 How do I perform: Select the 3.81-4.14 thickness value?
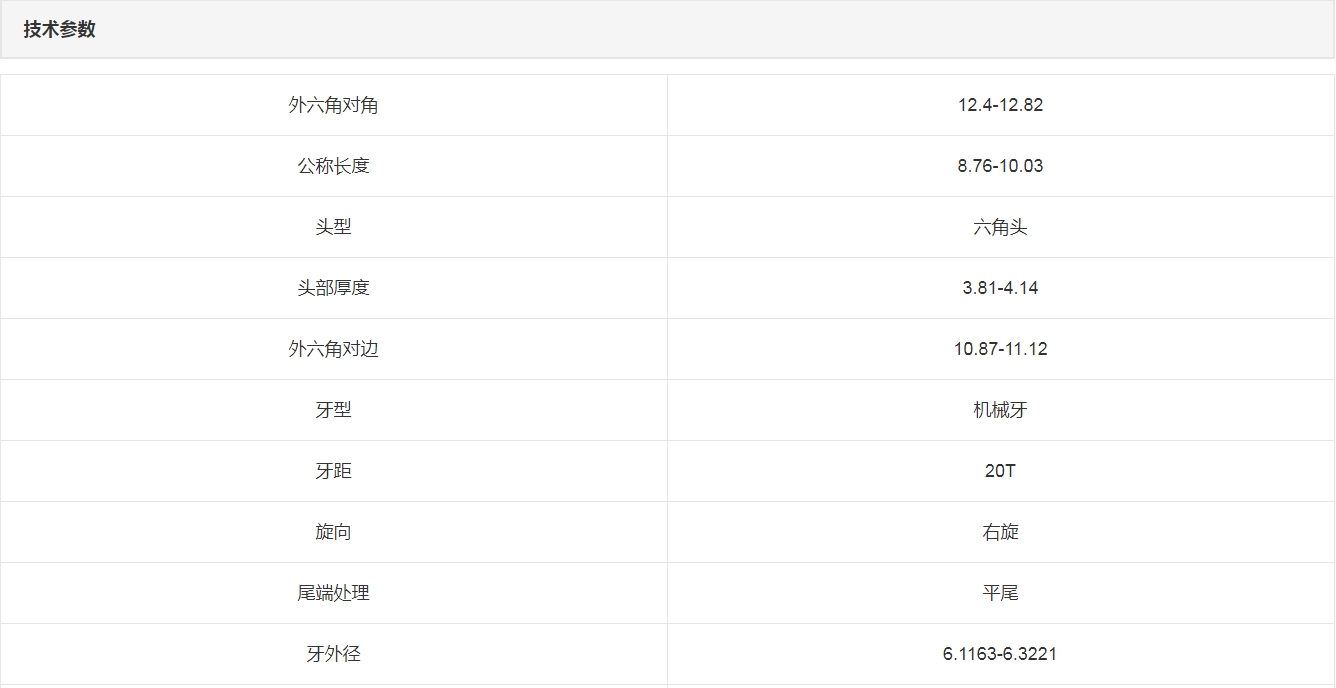pos(1000,288)
